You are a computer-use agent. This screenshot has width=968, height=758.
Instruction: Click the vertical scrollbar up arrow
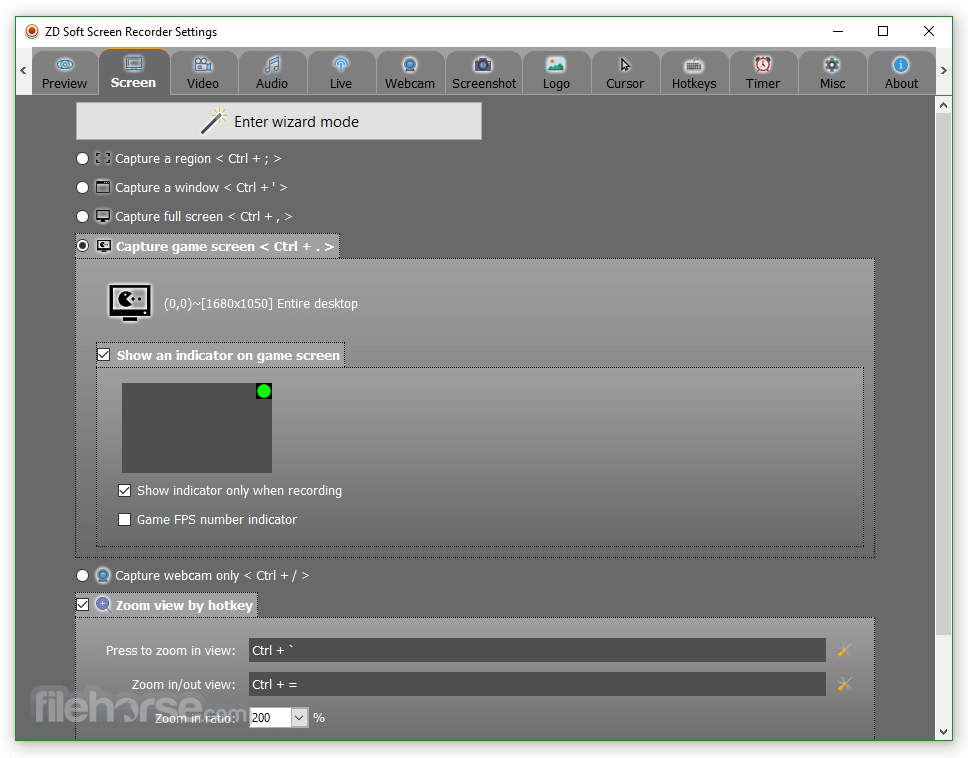pyautogui.click(x=943, y=106)
